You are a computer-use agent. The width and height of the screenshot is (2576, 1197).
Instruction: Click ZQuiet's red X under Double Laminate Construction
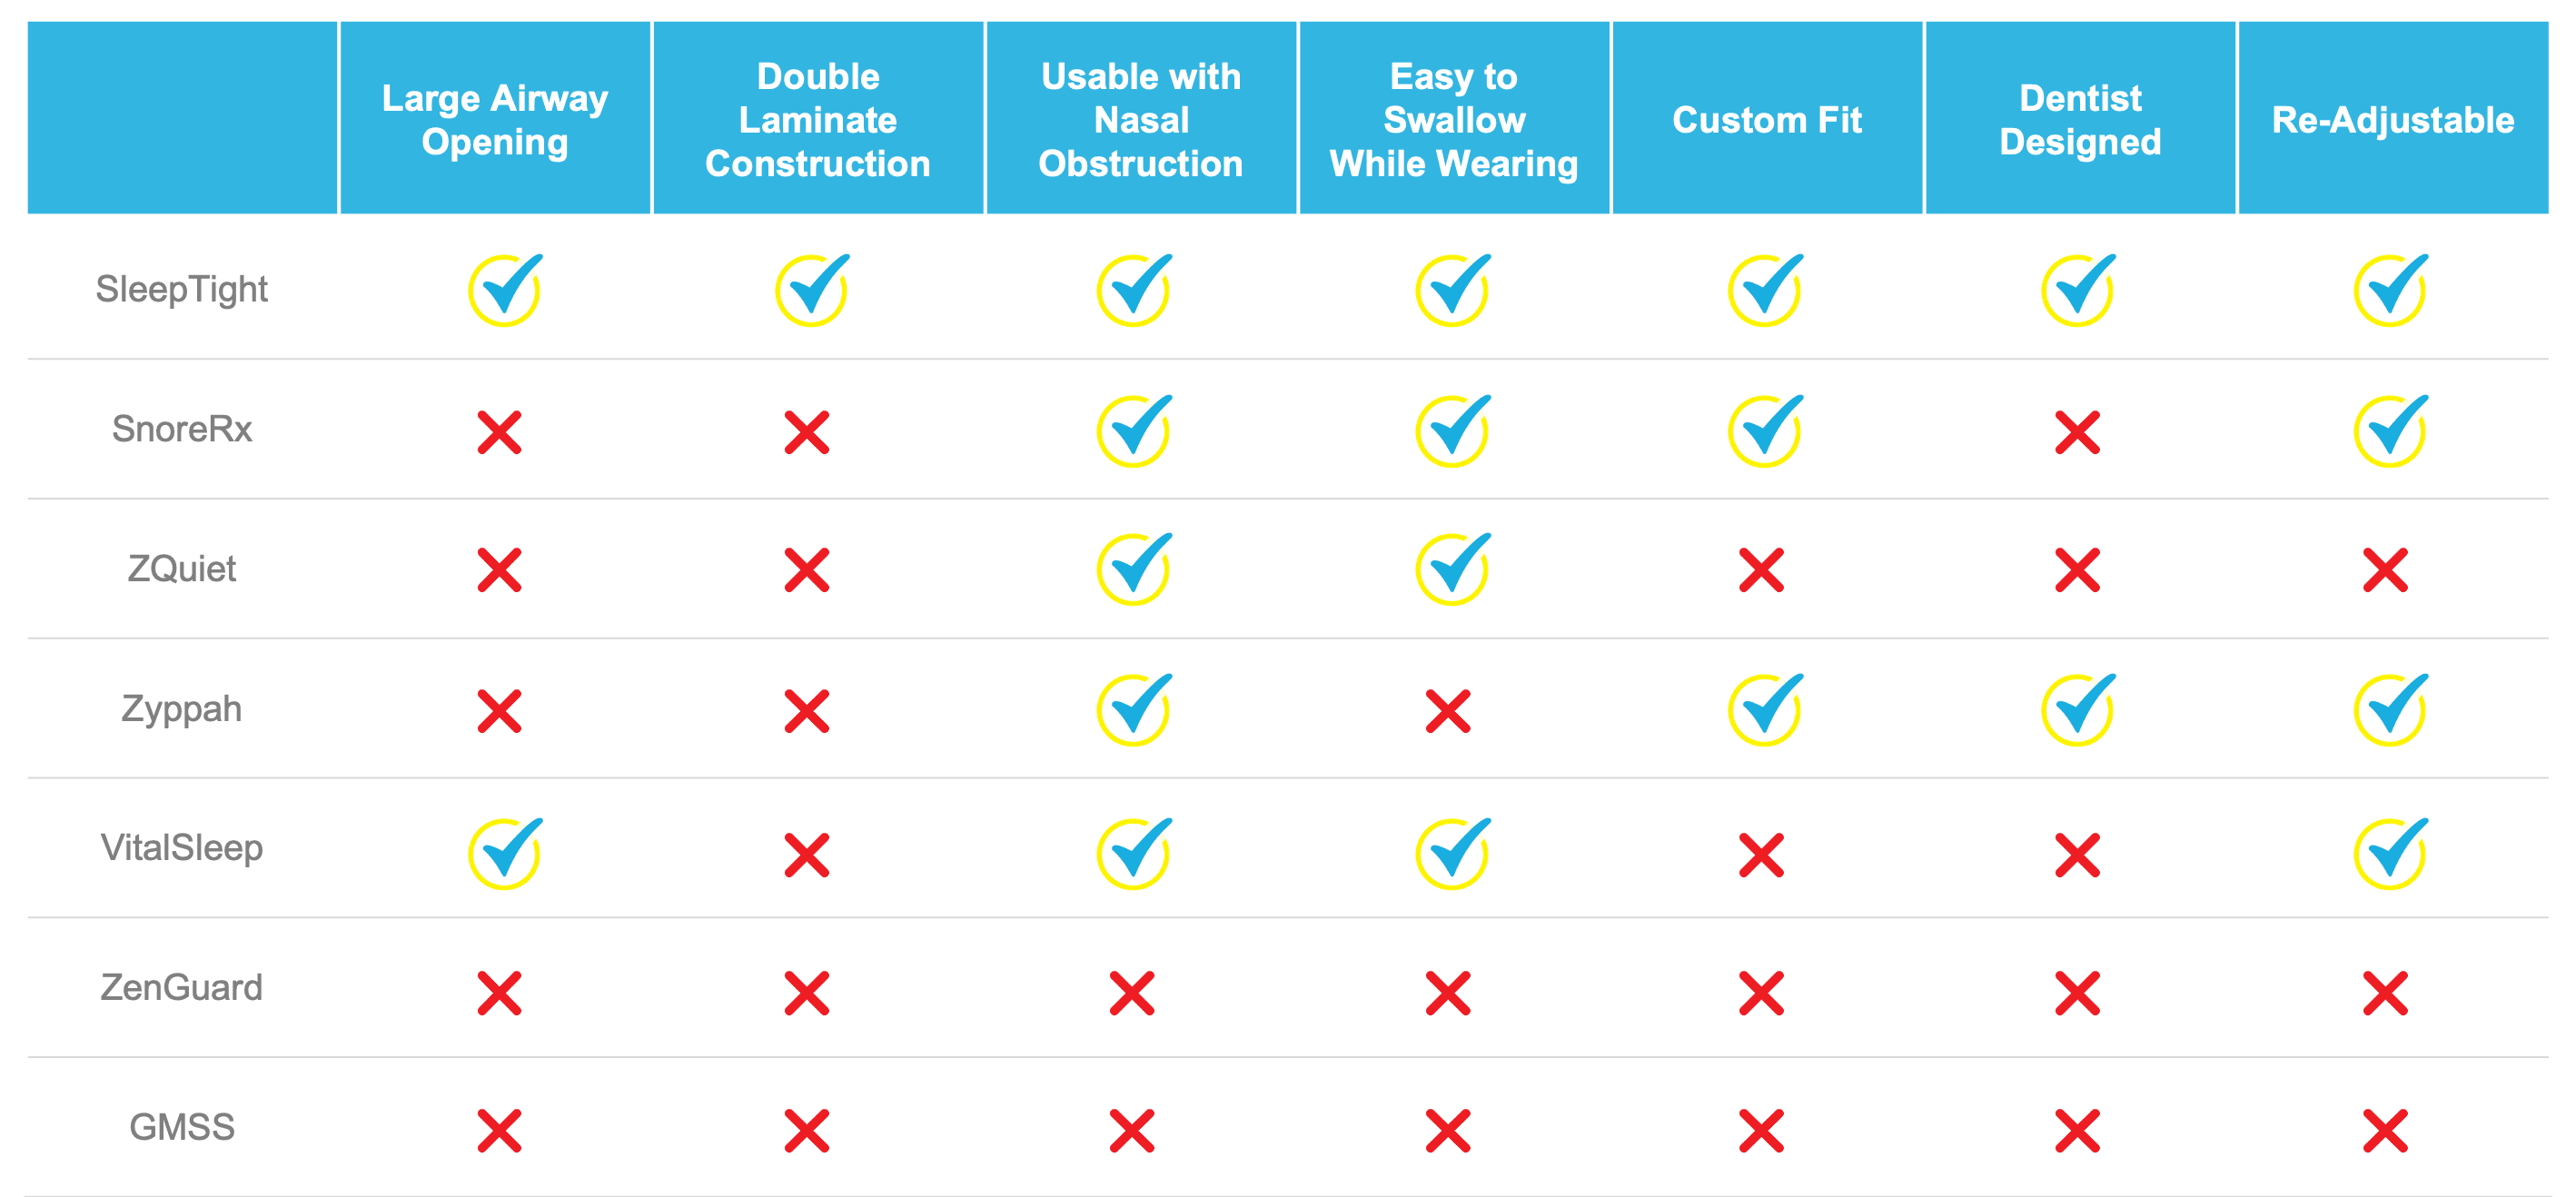[x=807, y=570]
